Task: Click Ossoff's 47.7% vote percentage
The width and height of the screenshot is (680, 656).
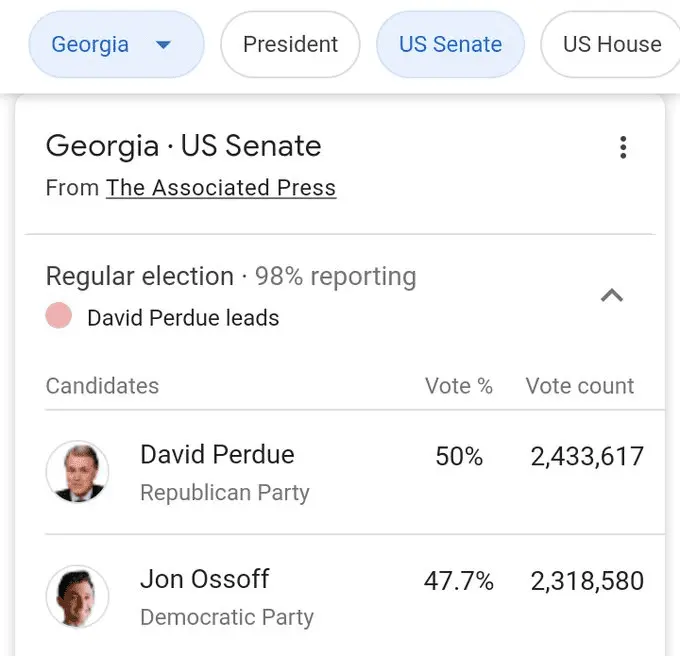Action: click(459, 581)
